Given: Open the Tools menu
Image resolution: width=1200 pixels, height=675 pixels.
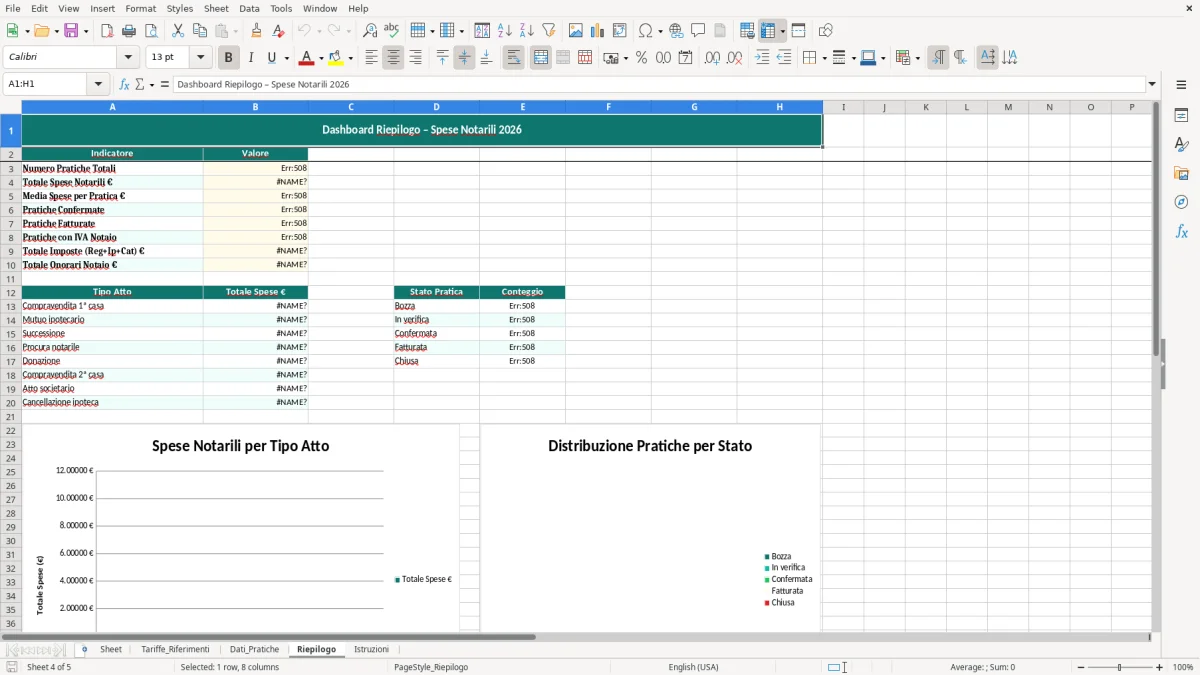Looking at the screenshot, I should click(281, 8).
